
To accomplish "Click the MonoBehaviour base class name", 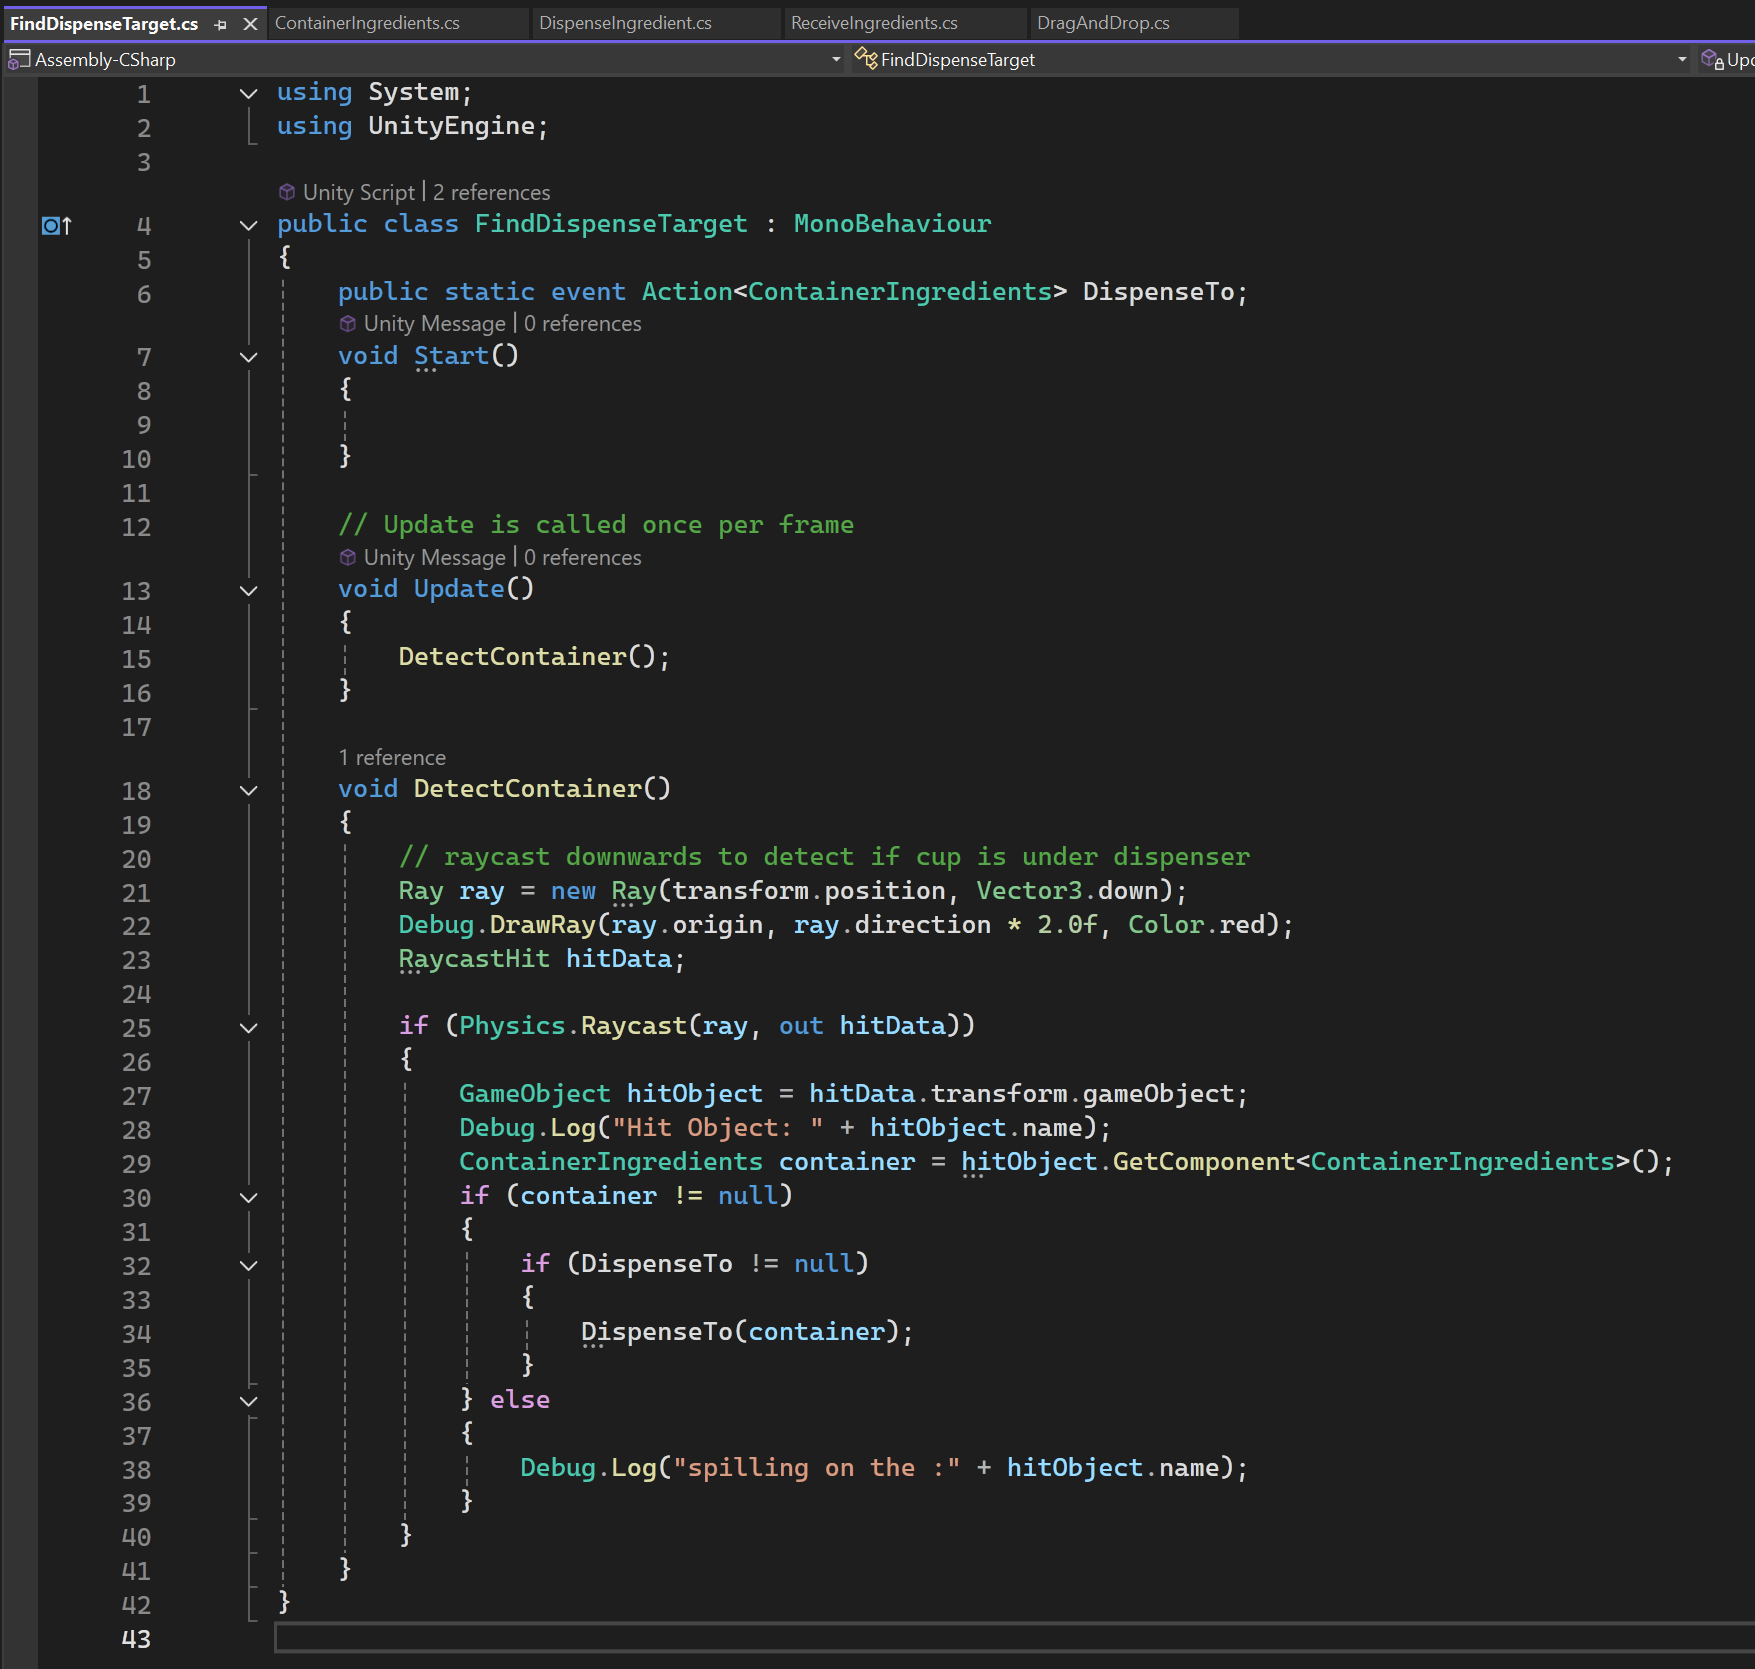I will click(x=892, y=224).
